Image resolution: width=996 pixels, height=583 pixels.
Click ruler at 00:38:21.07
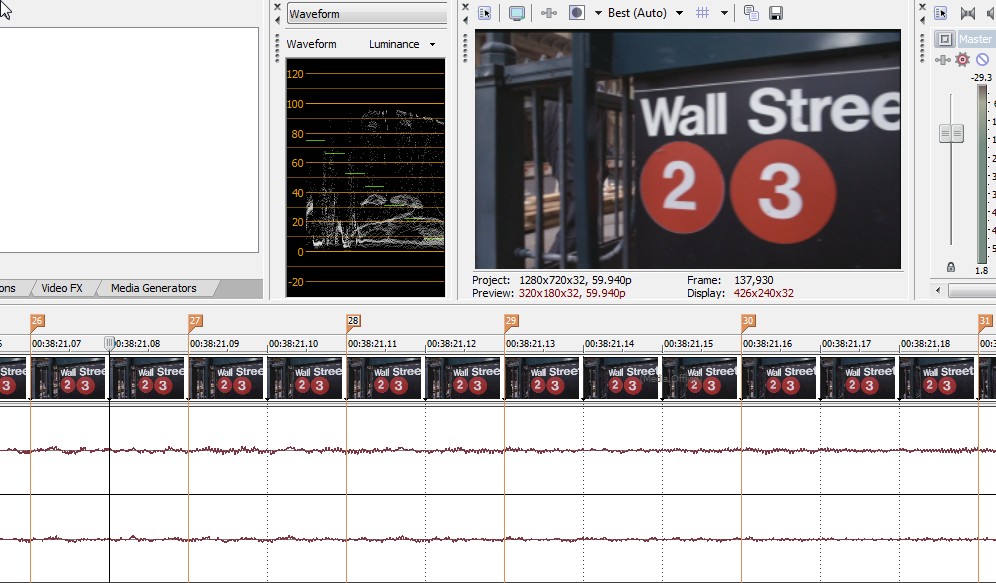57,344
